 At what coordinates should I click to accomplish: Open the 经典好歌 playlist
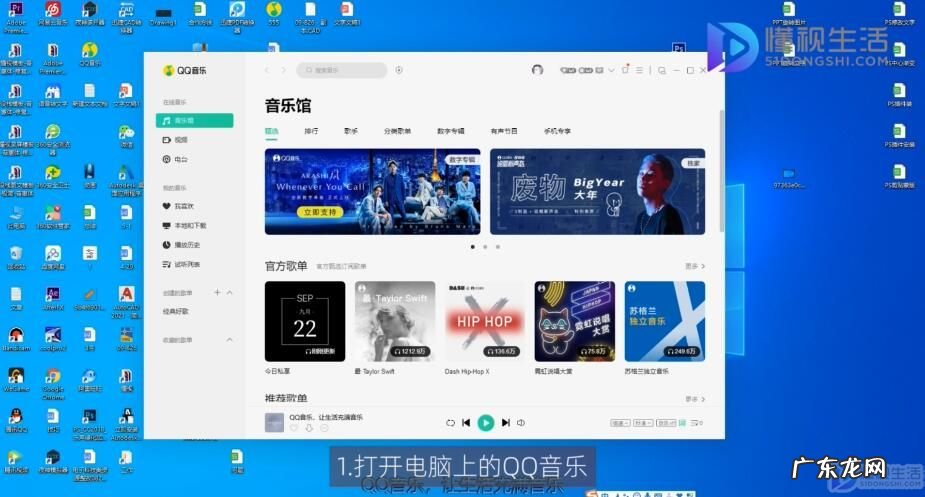coord(176,311)
